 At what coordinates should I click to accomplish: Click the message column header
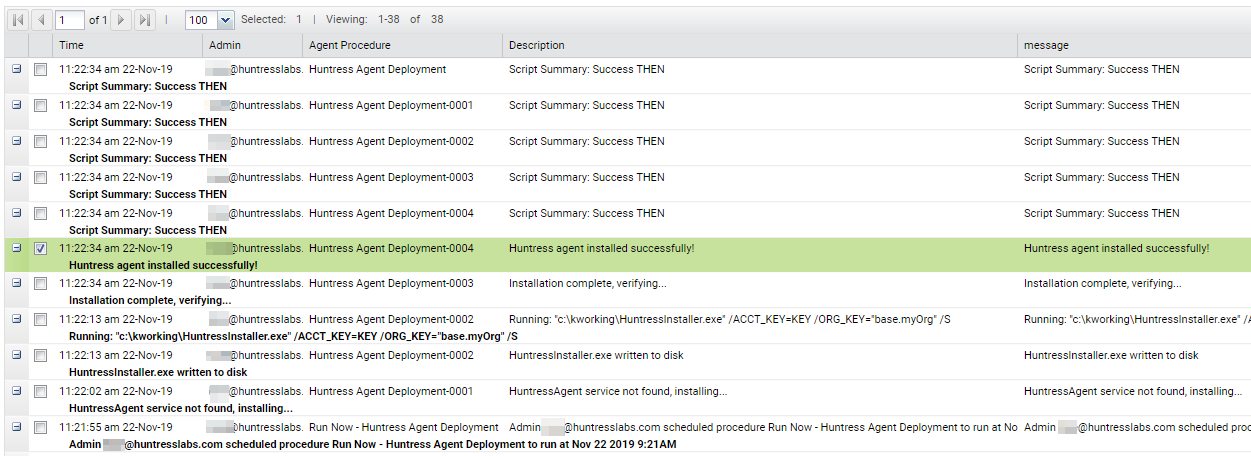[x=1134, y=45]
